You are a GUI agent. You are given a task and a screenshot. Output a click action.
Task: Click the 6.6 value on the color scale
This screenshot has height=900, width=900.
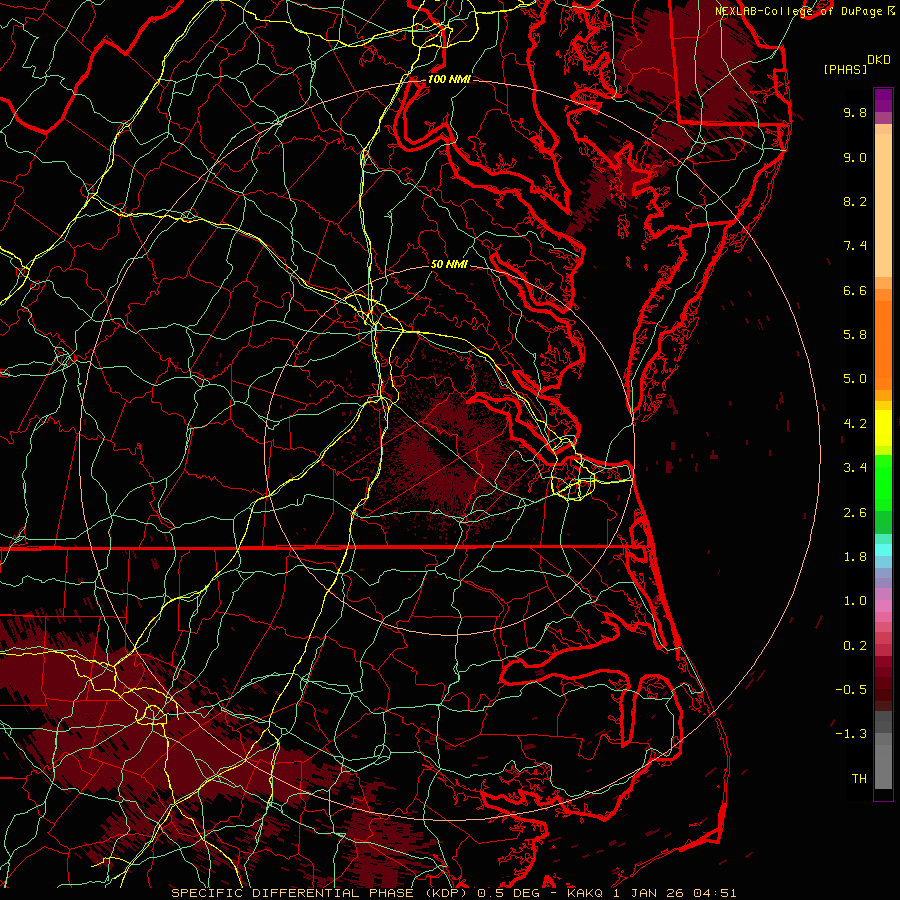point(855,290)
